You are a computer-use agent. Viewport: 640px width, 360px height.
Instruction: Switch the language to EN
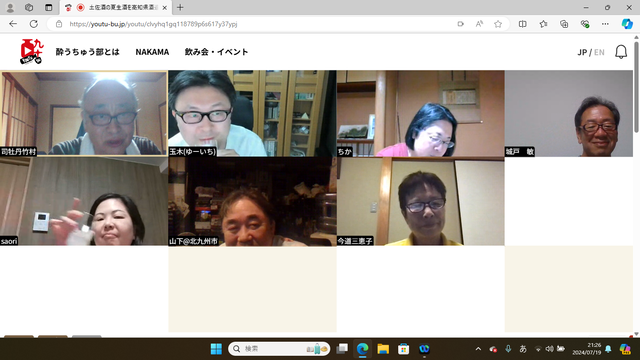point(599,52)
